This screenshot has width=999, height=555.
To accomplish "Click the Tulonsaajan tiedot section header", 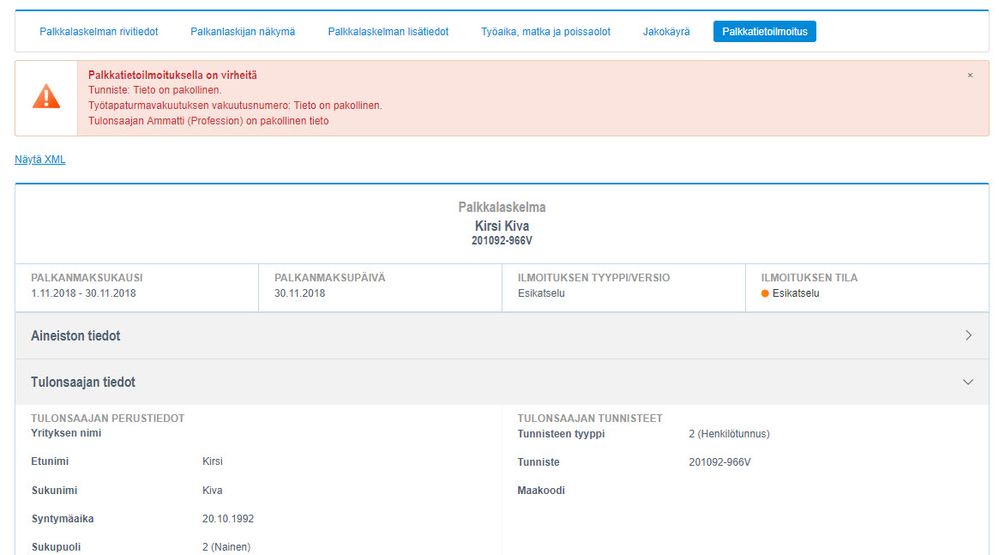I will coord(502,382).
